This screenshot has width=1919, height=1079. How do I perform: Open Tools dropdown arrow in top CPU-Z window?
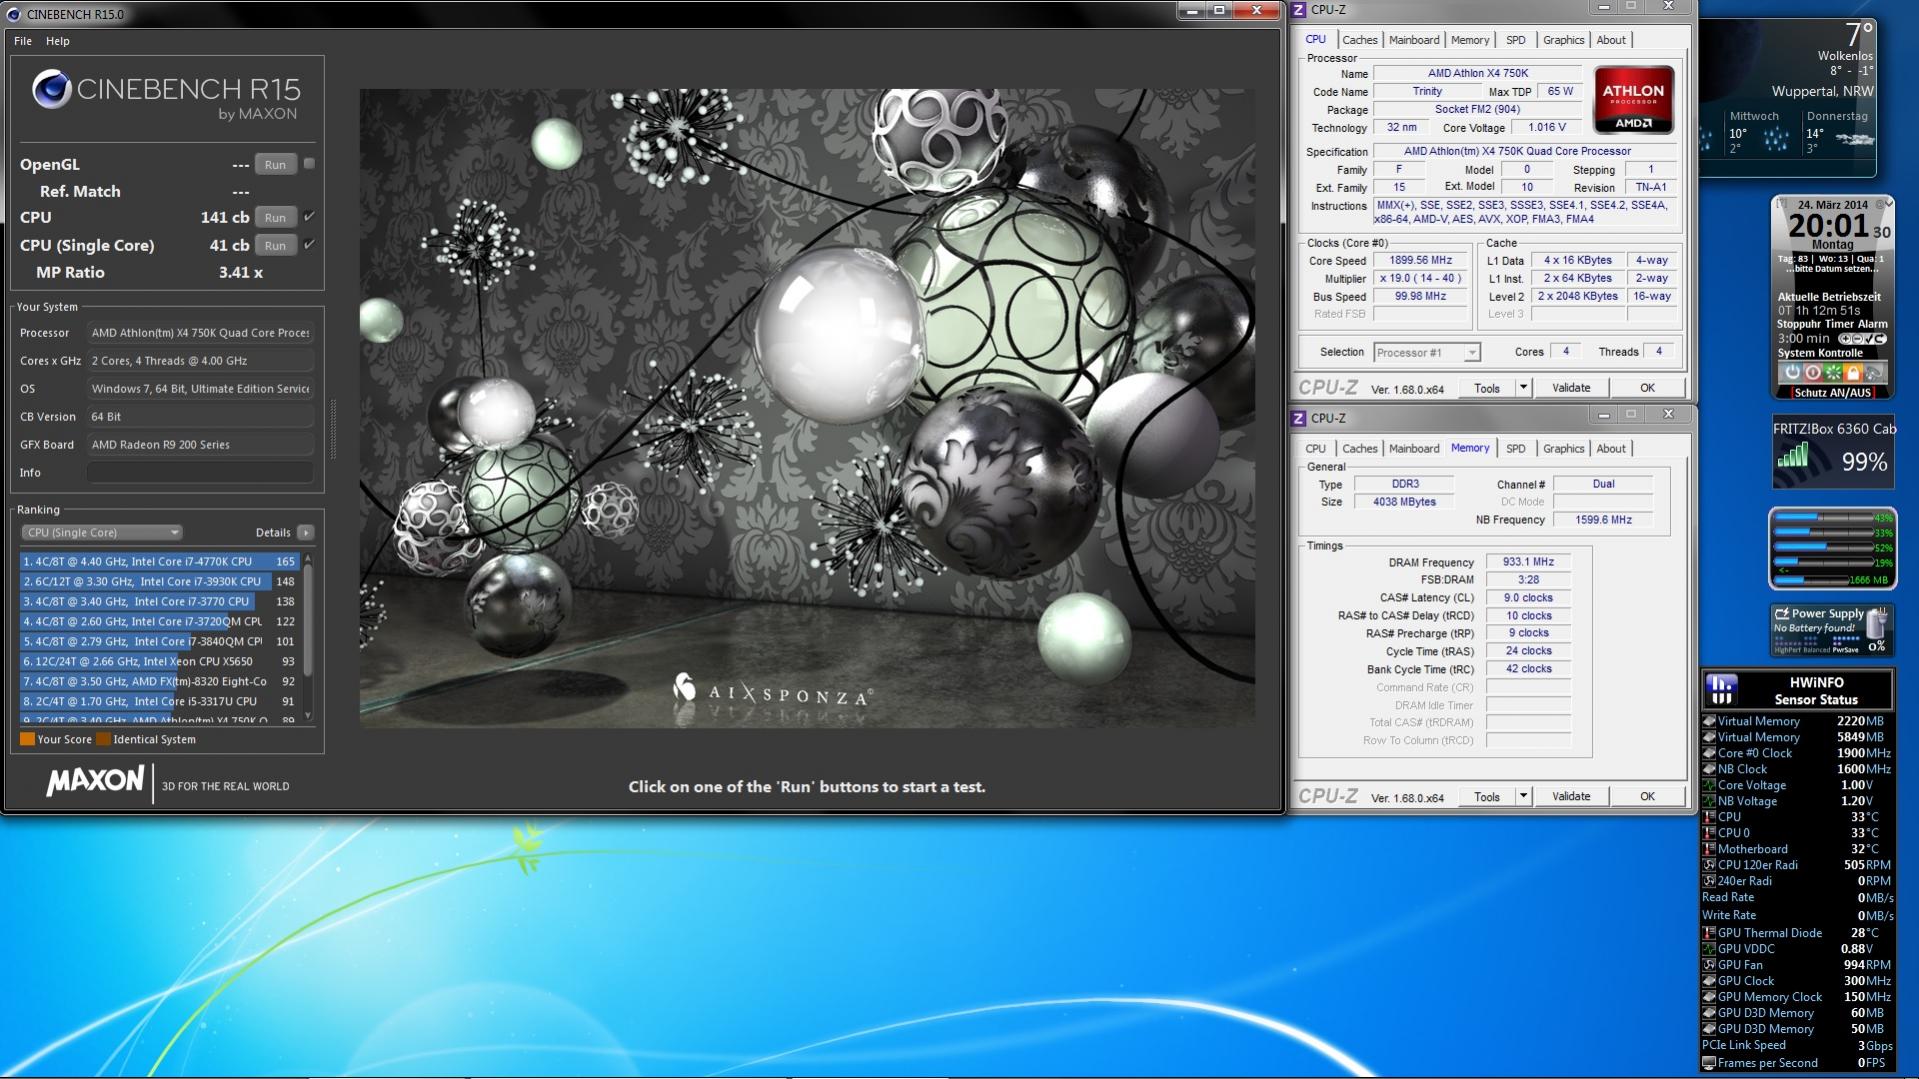coord(1523,388)
